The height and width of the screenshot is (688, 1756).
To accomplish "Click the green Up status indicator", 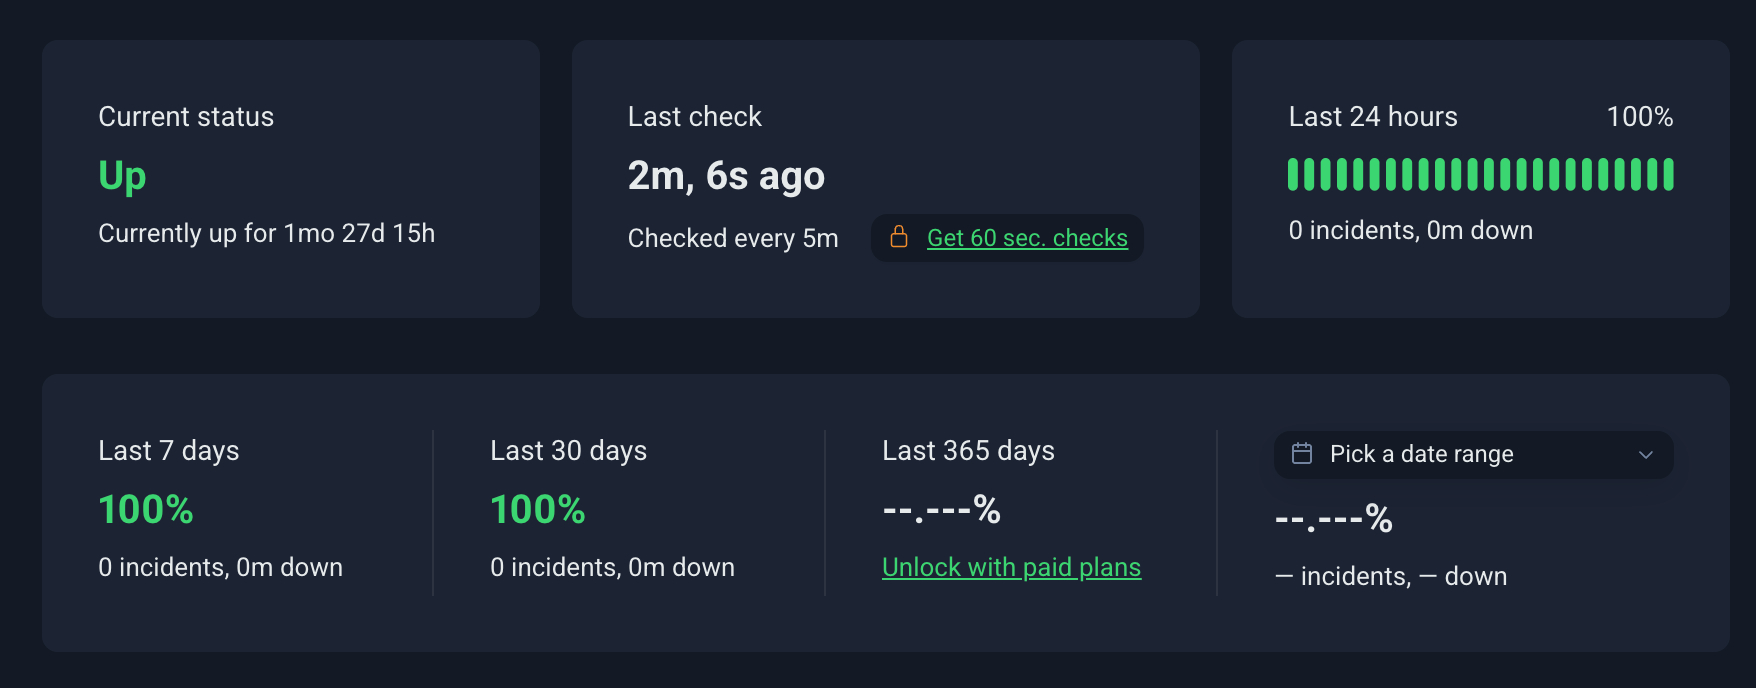I will (122, 175).
